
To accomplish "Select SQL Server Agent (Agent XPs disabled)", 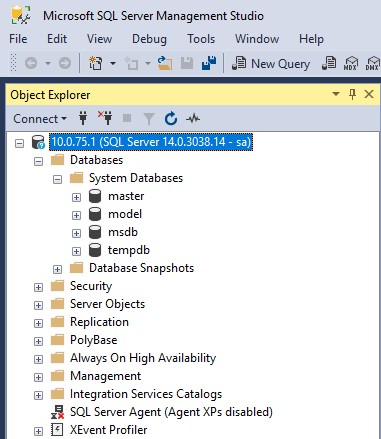I will coord(171,412).
